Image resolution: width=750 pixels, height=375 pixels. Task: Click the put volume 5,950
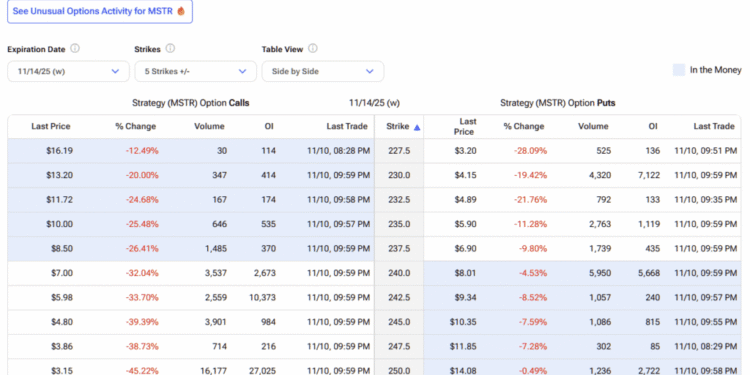click(x=600, y=273)
